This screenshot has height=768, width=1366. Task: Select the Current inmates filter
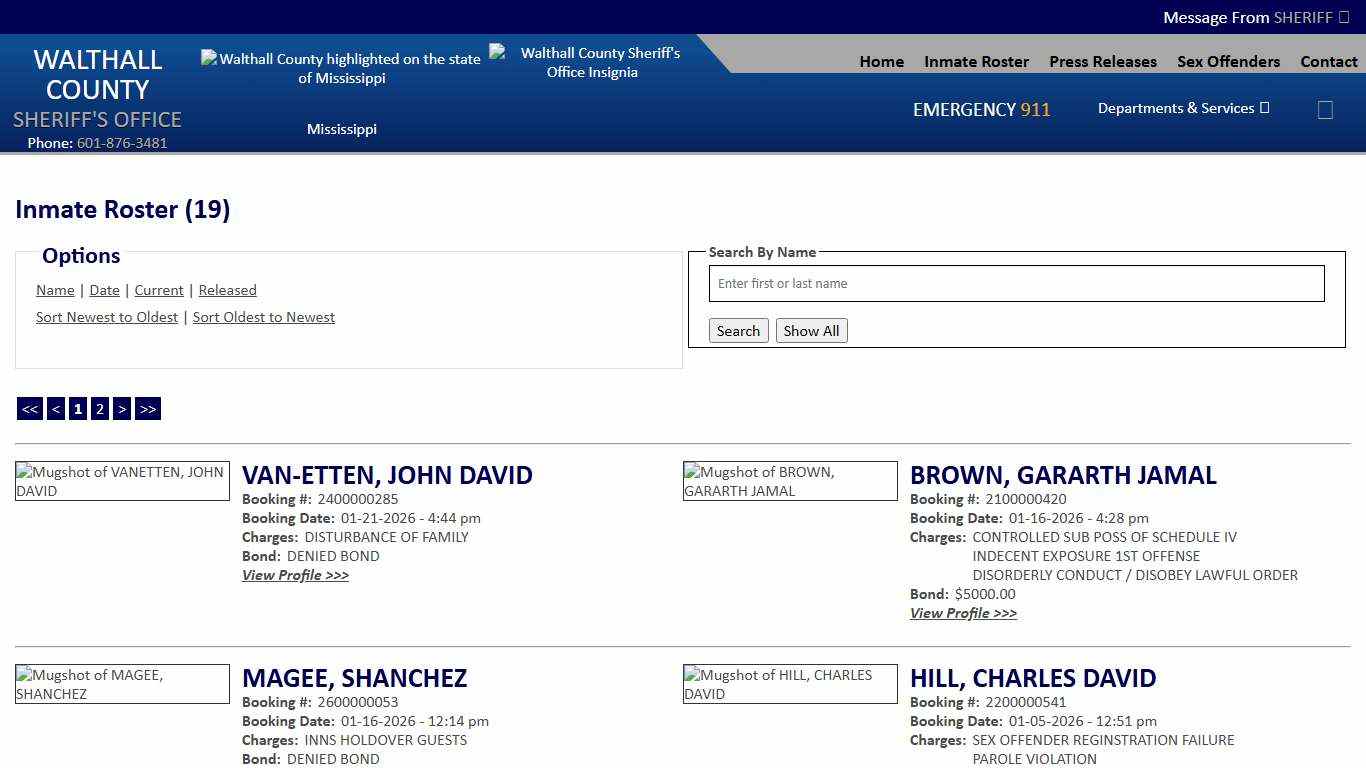click(x=158, y=290)
